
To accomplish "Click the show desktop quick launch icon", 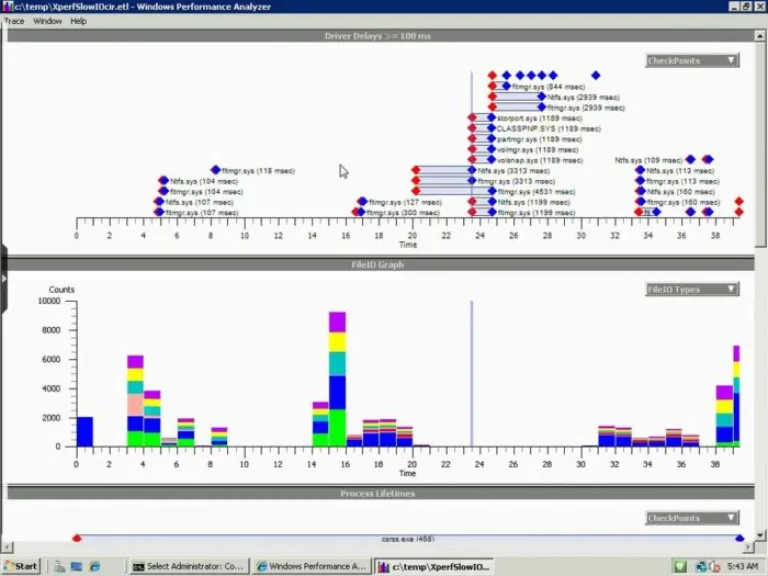I will (x=76, y=567).
